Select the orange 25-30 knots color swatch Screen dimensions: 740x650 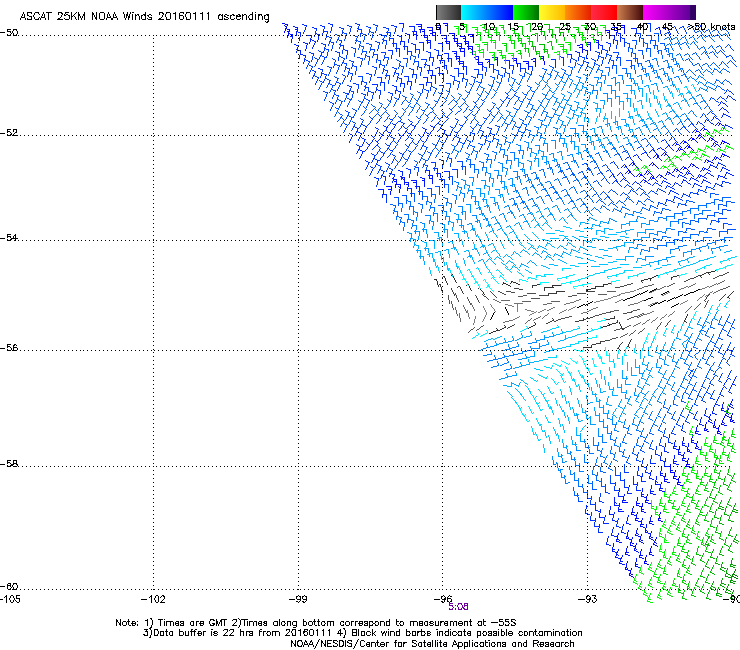coord(578,12)
